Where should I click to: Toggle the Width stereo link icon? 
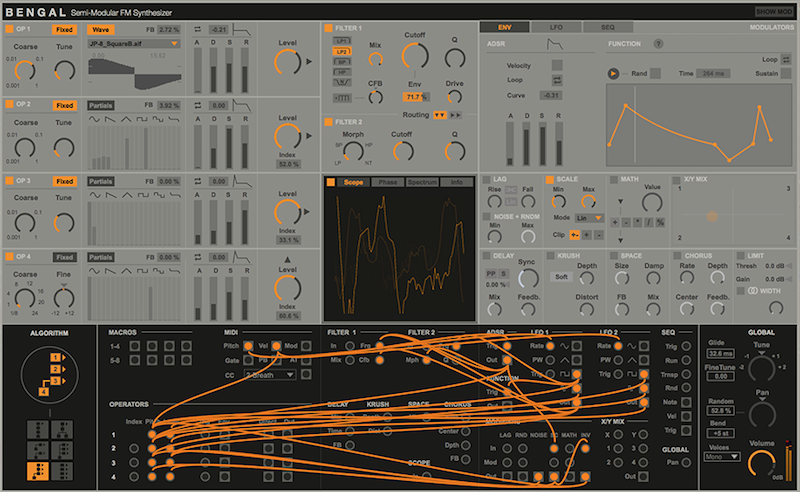(x=753, y=290)
